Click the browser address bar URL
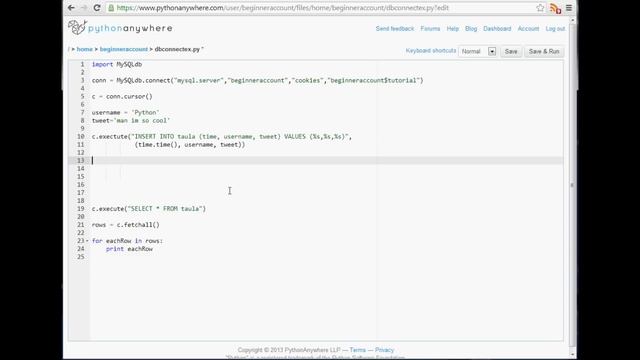Viewport: 640px width, 360px height. 282,8
